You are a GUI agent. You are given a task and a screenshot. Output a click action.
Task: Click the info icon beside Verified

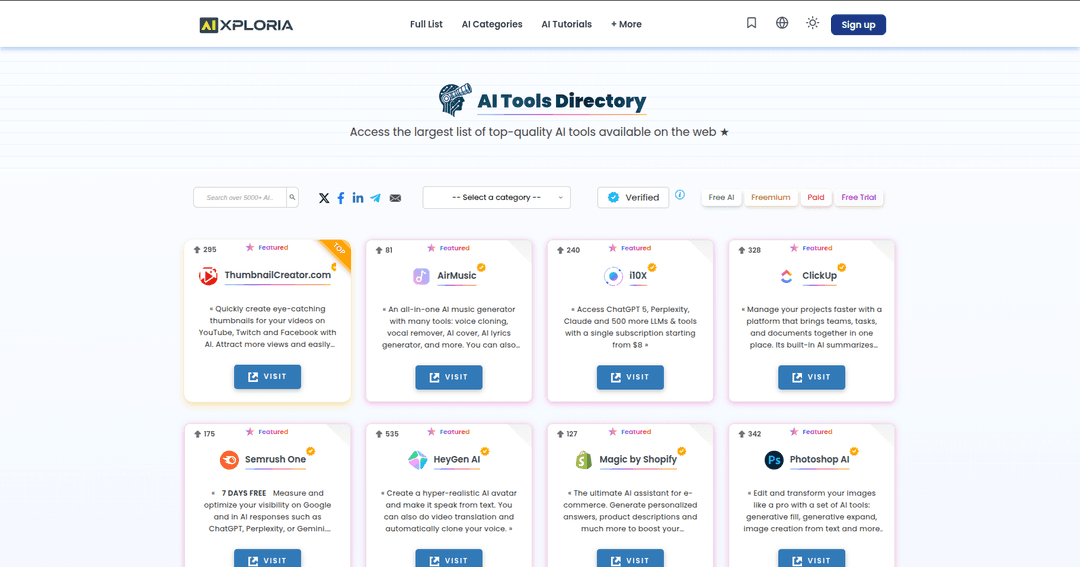click(680, 195)
